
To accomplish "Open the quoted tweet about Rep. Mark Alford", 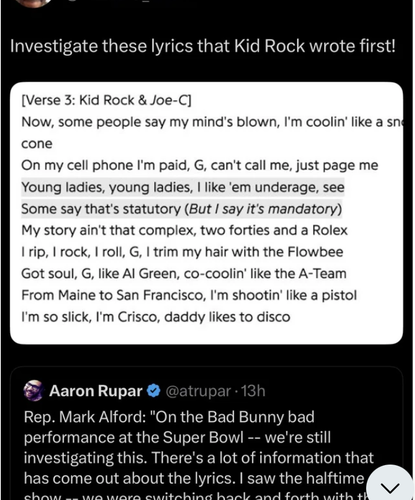I will 206,433.
